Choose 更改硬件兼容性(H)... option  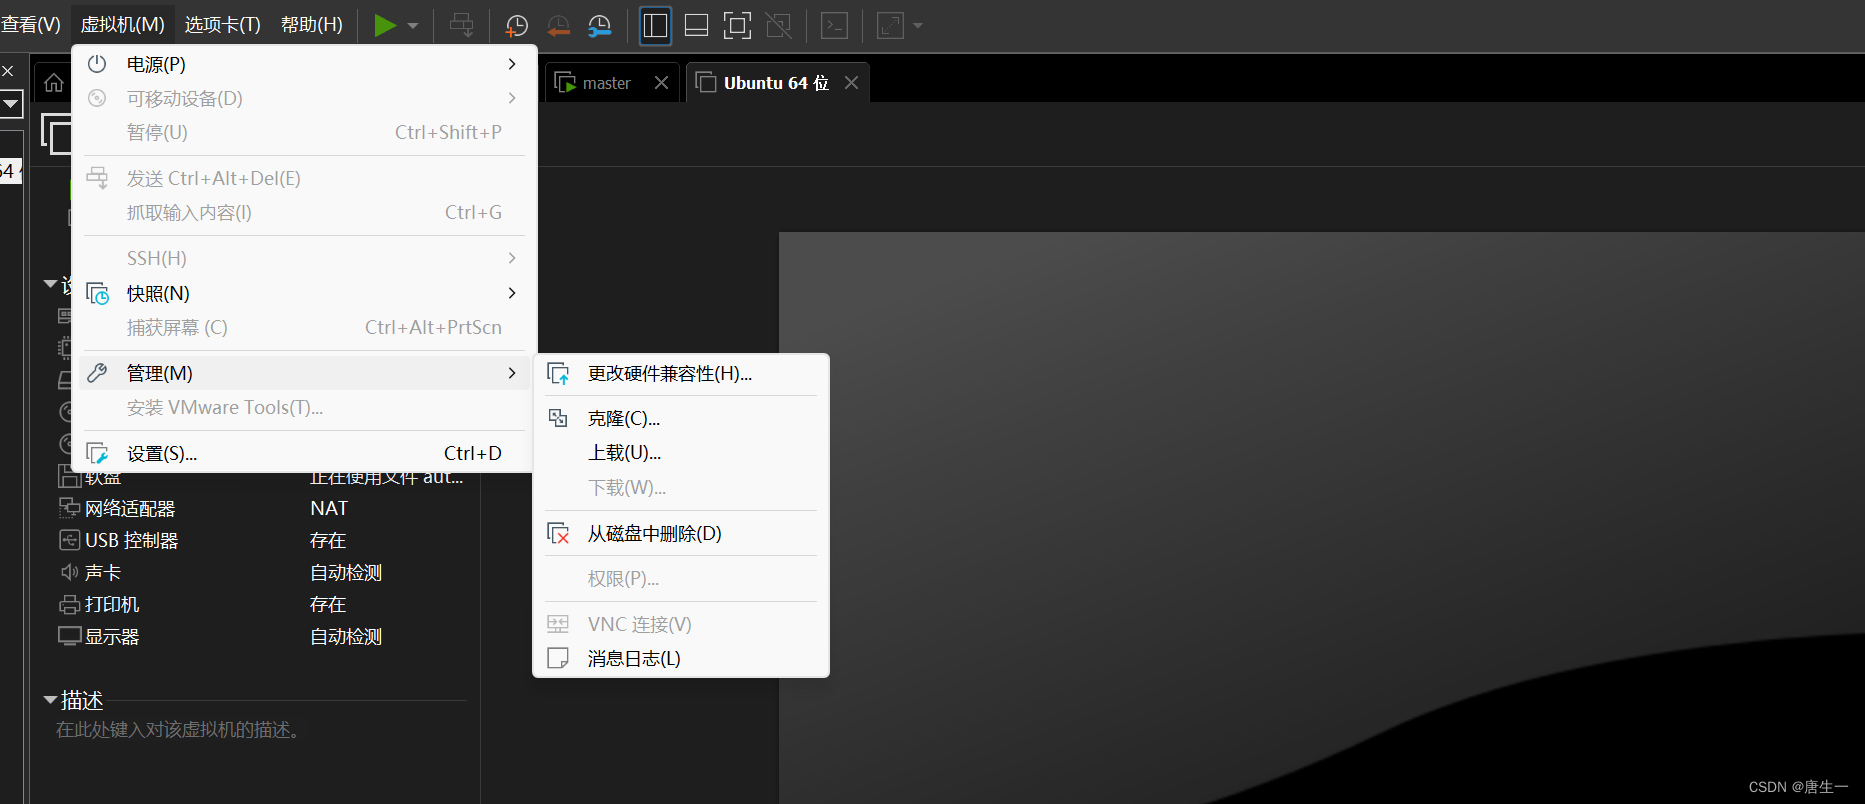[x=680, y=373]
